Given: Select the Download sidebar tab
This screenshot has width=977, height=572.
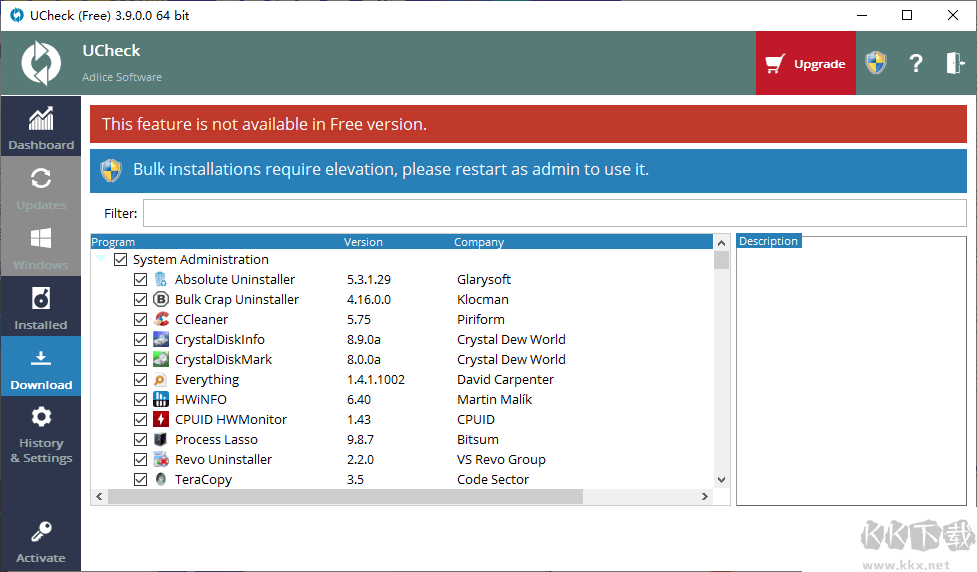Looking at the screenshot, I should click(41, 366).
